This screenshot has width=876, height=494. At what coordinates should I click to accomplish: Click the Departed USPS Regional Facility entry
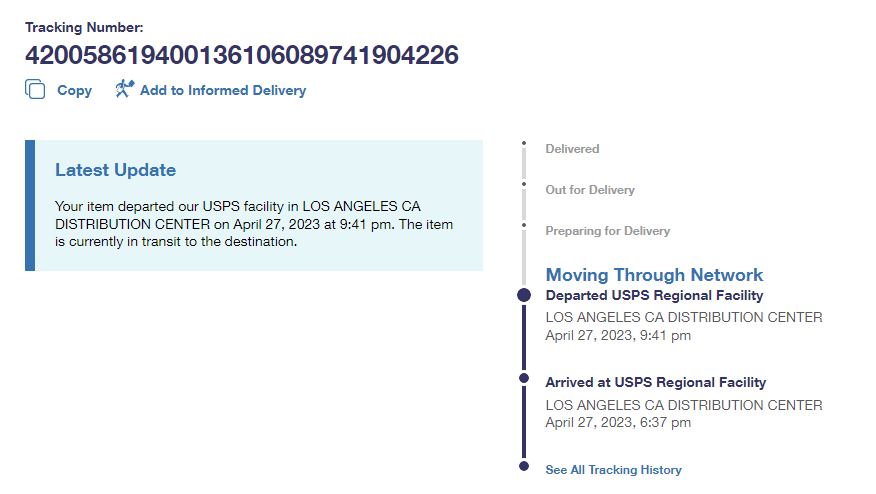(x=654, y=296)
